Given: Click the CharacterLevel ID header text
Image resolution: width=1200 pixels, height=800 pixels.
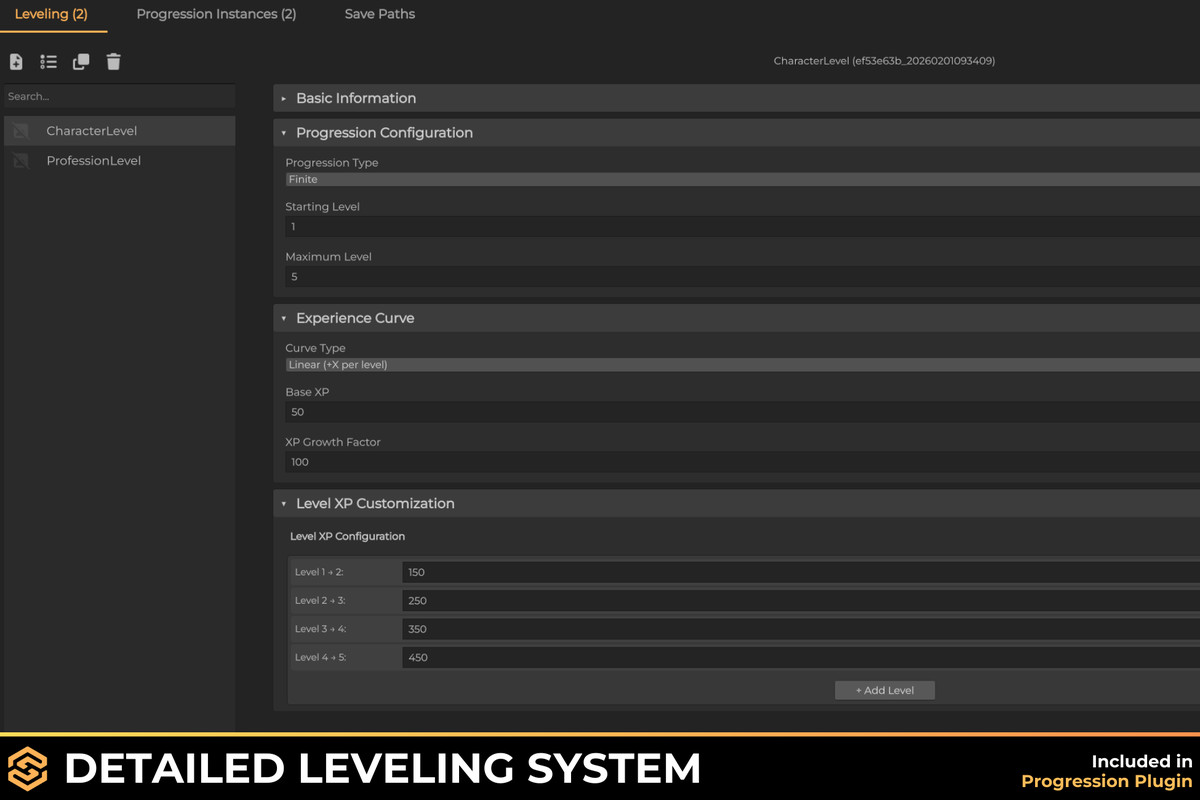Looking at the screenshot, I should coord(884,61).
